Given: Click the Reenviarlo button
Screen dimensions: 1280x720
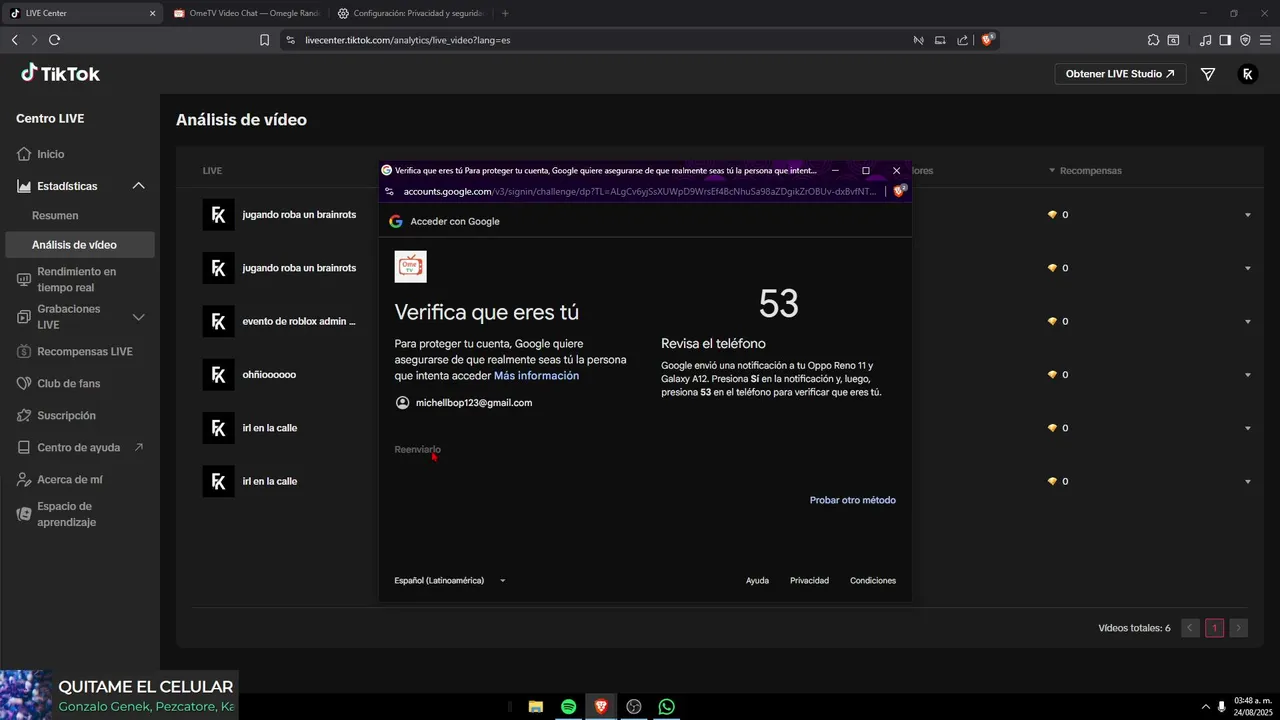Looking at the screenshot, I should (x=417, y=450).
